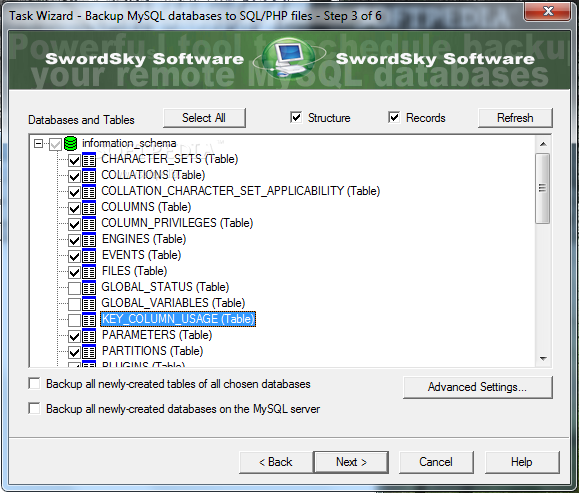This screenshot has width=579, height=493.
Task: Uncheck the EVENTS table checkbox
Action: pyautogui.click(x=74, y=256)
